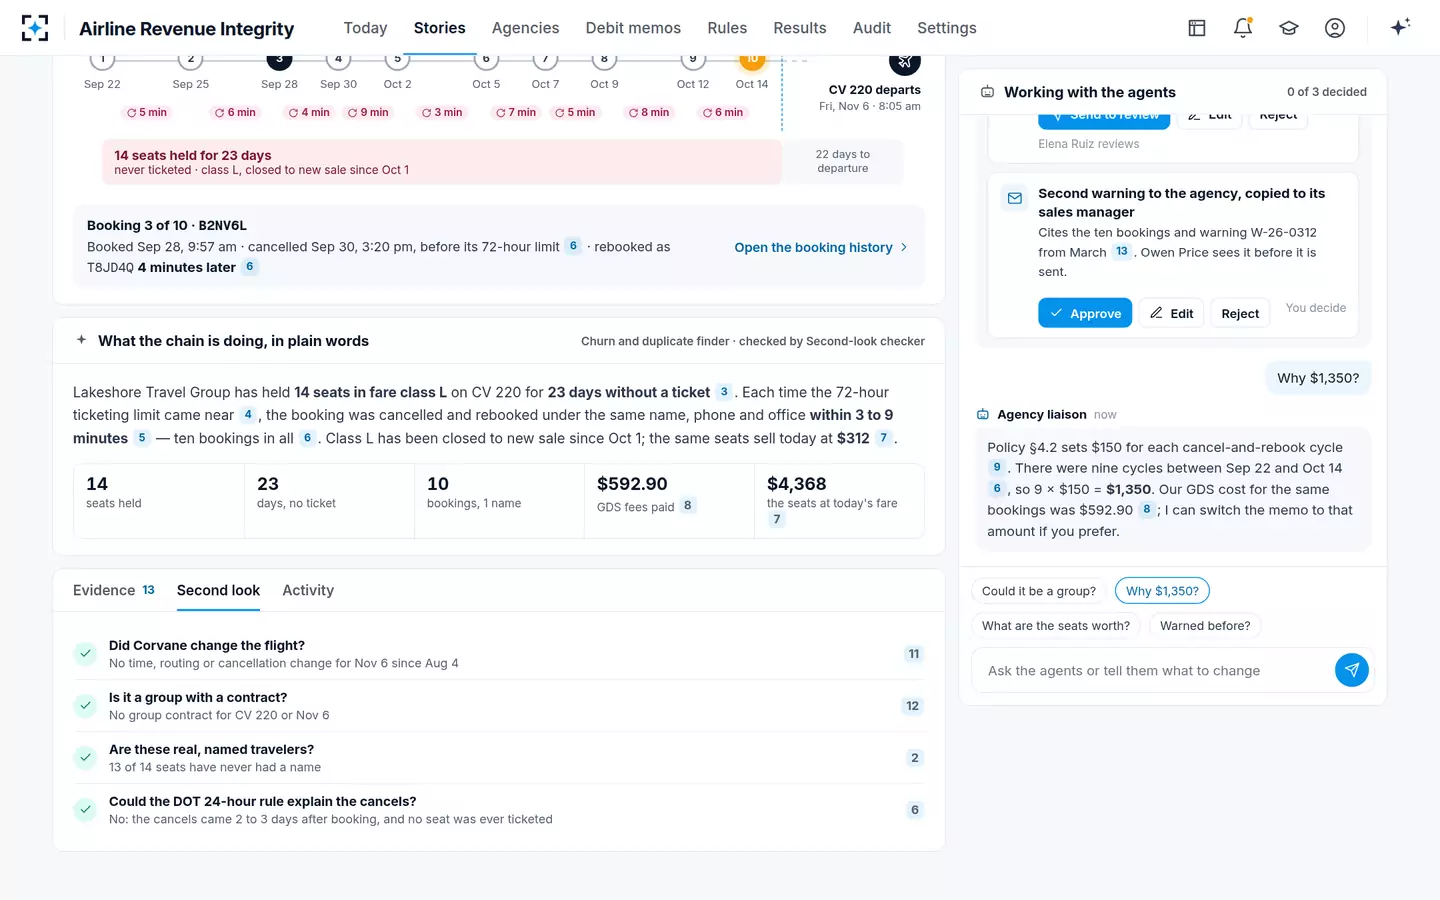
Task: Open the user account icon
Action: pos(1335,28)
